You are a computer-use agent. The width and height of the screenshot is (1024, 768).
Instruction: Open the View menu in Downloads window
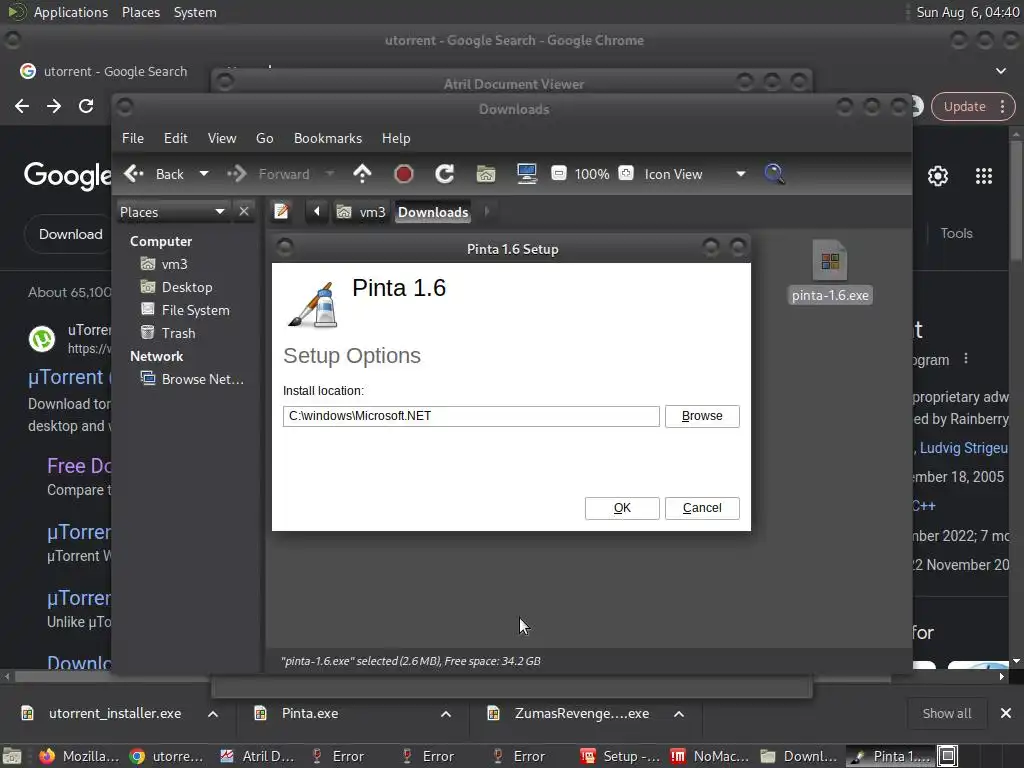[x=222, y=138]
